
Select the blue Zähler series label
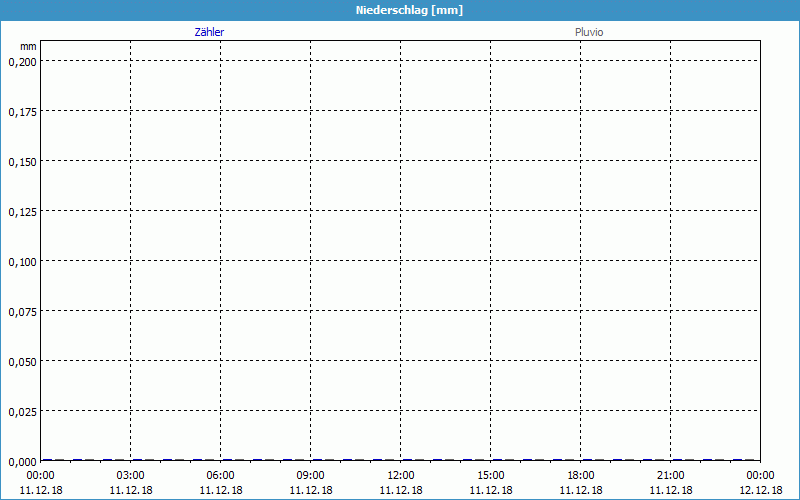coord(209,32)
